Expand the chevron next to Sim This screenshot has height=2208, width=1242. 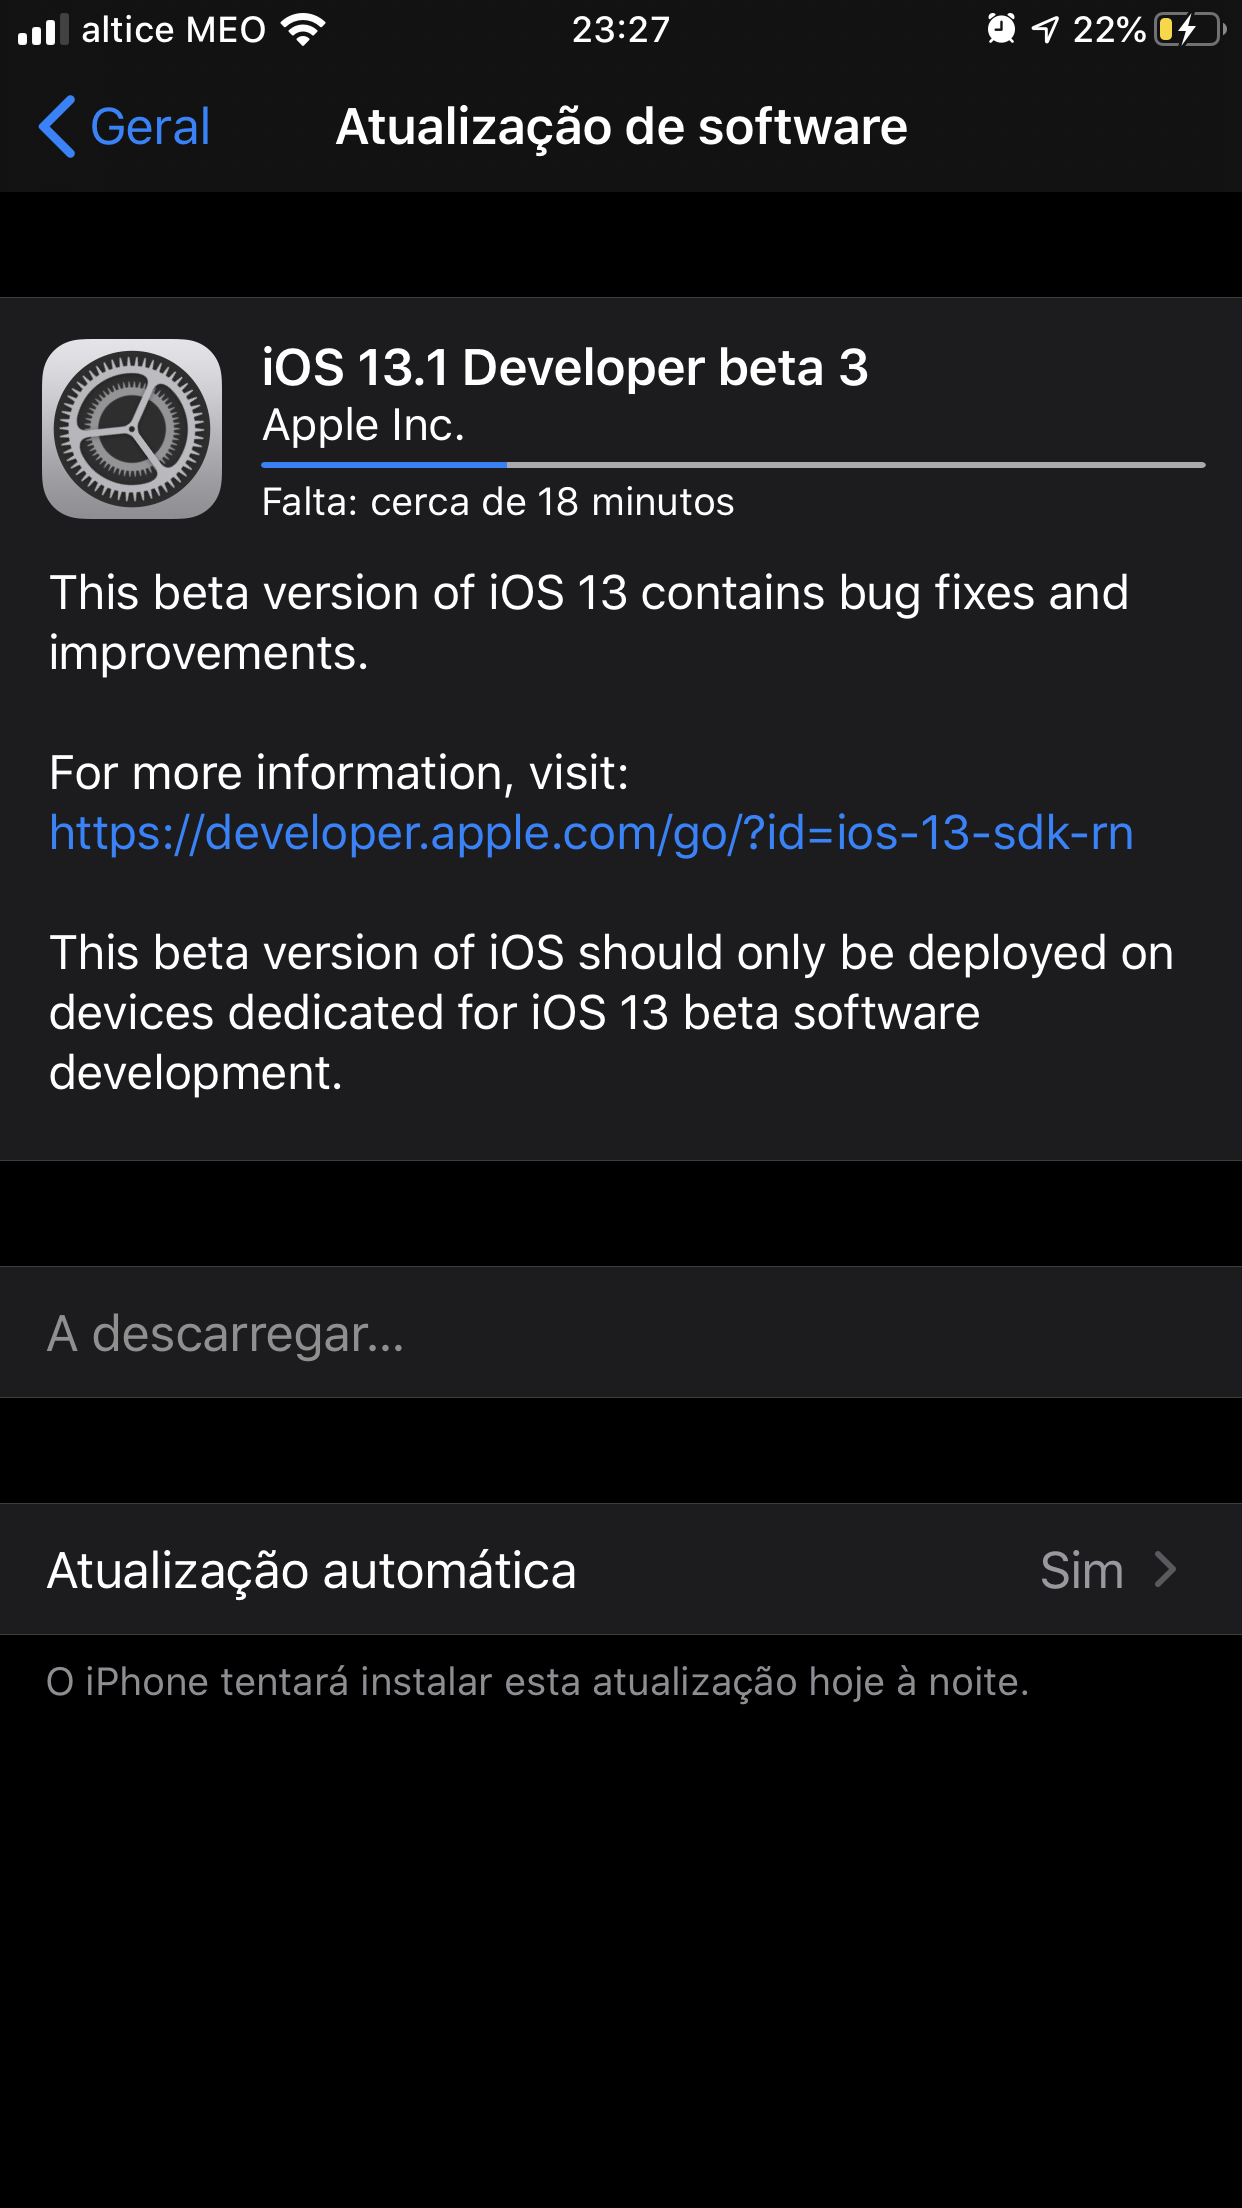1165,1570
